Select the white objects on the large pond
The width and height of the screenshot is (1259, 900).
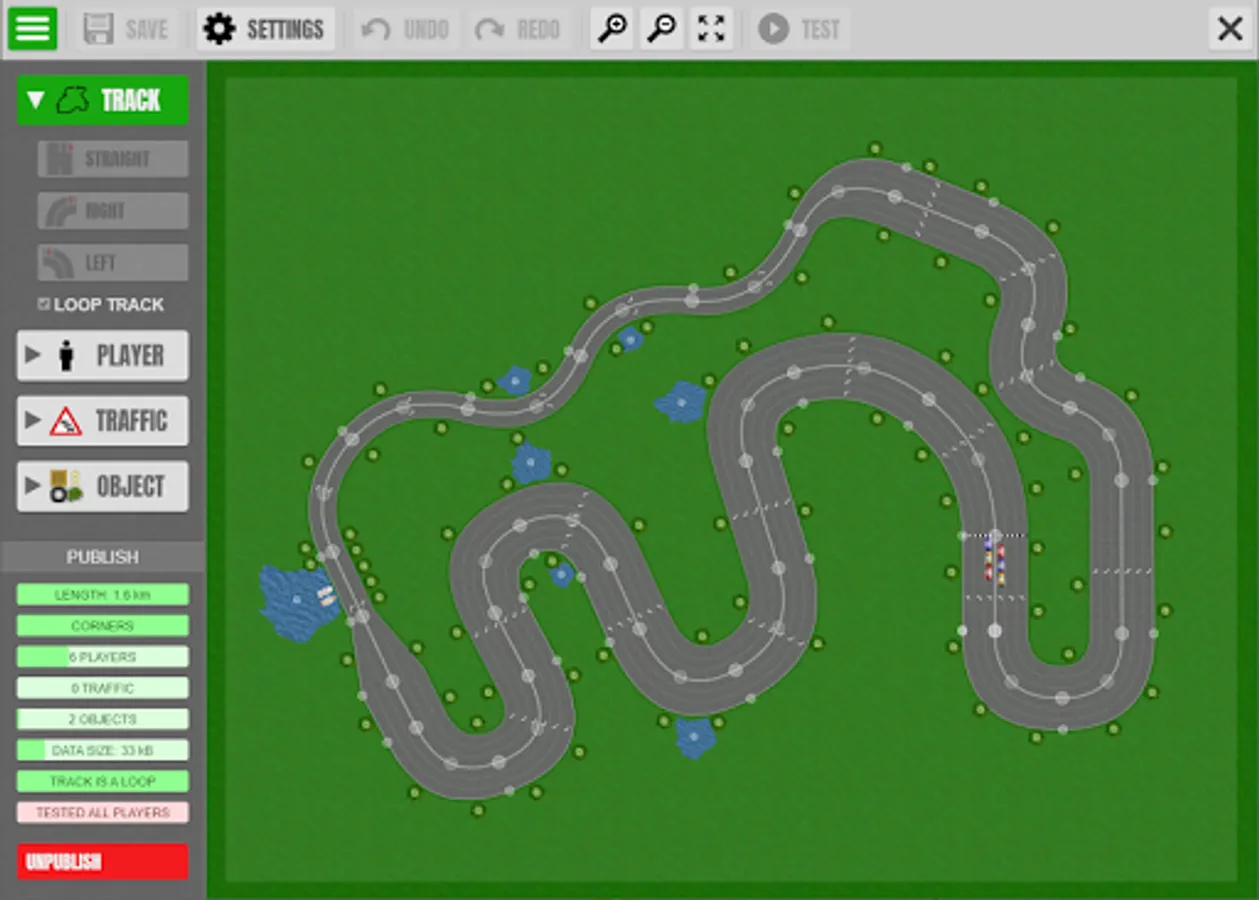(x=326, y=596)
